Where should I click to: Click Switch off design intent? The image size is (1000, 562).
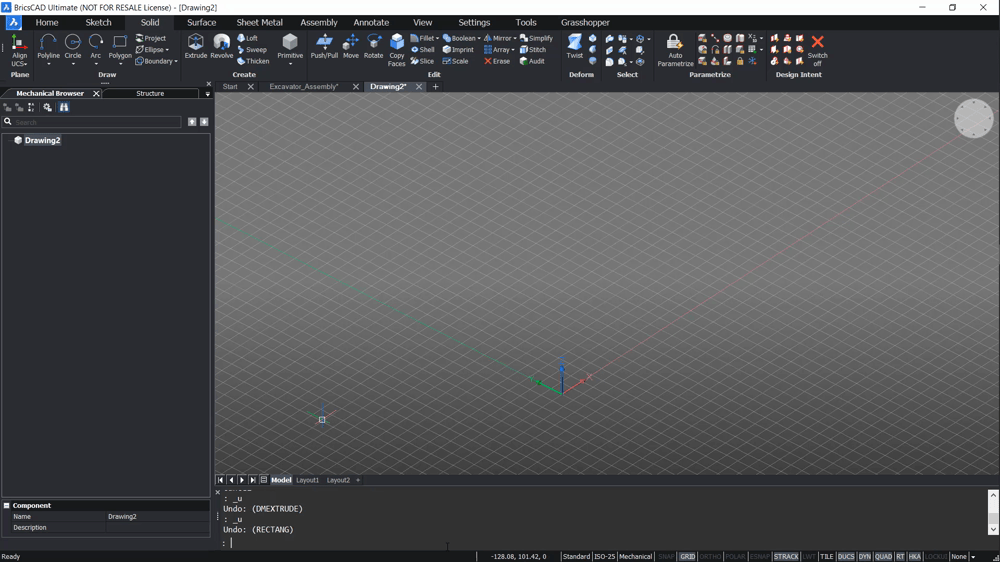click(x=818, y=50)
